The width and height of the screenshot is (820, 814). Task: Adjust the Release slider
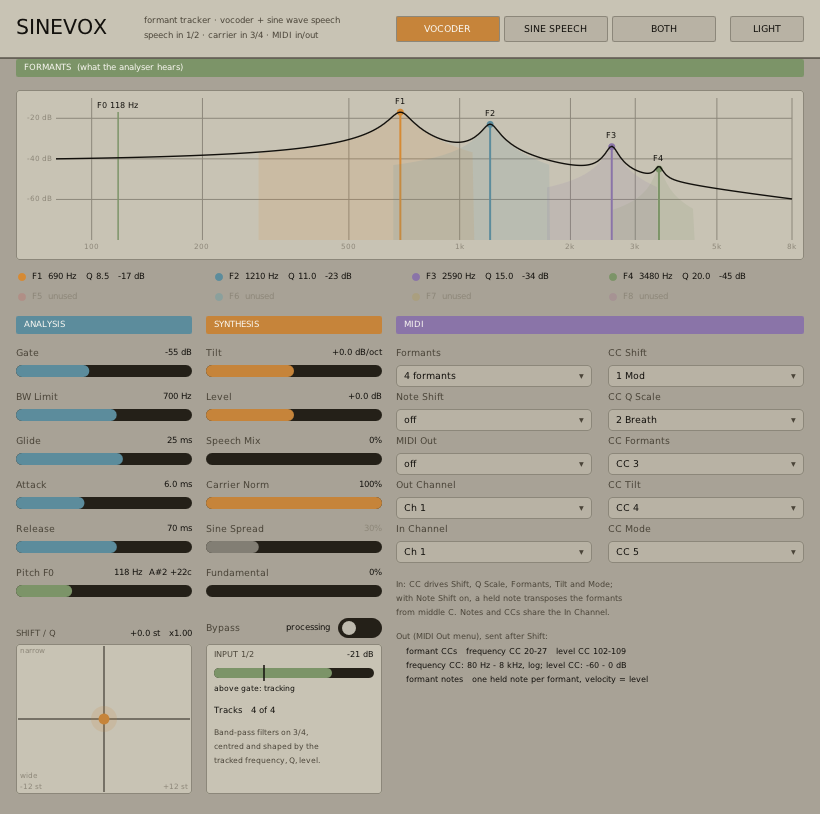pos(104,547)
